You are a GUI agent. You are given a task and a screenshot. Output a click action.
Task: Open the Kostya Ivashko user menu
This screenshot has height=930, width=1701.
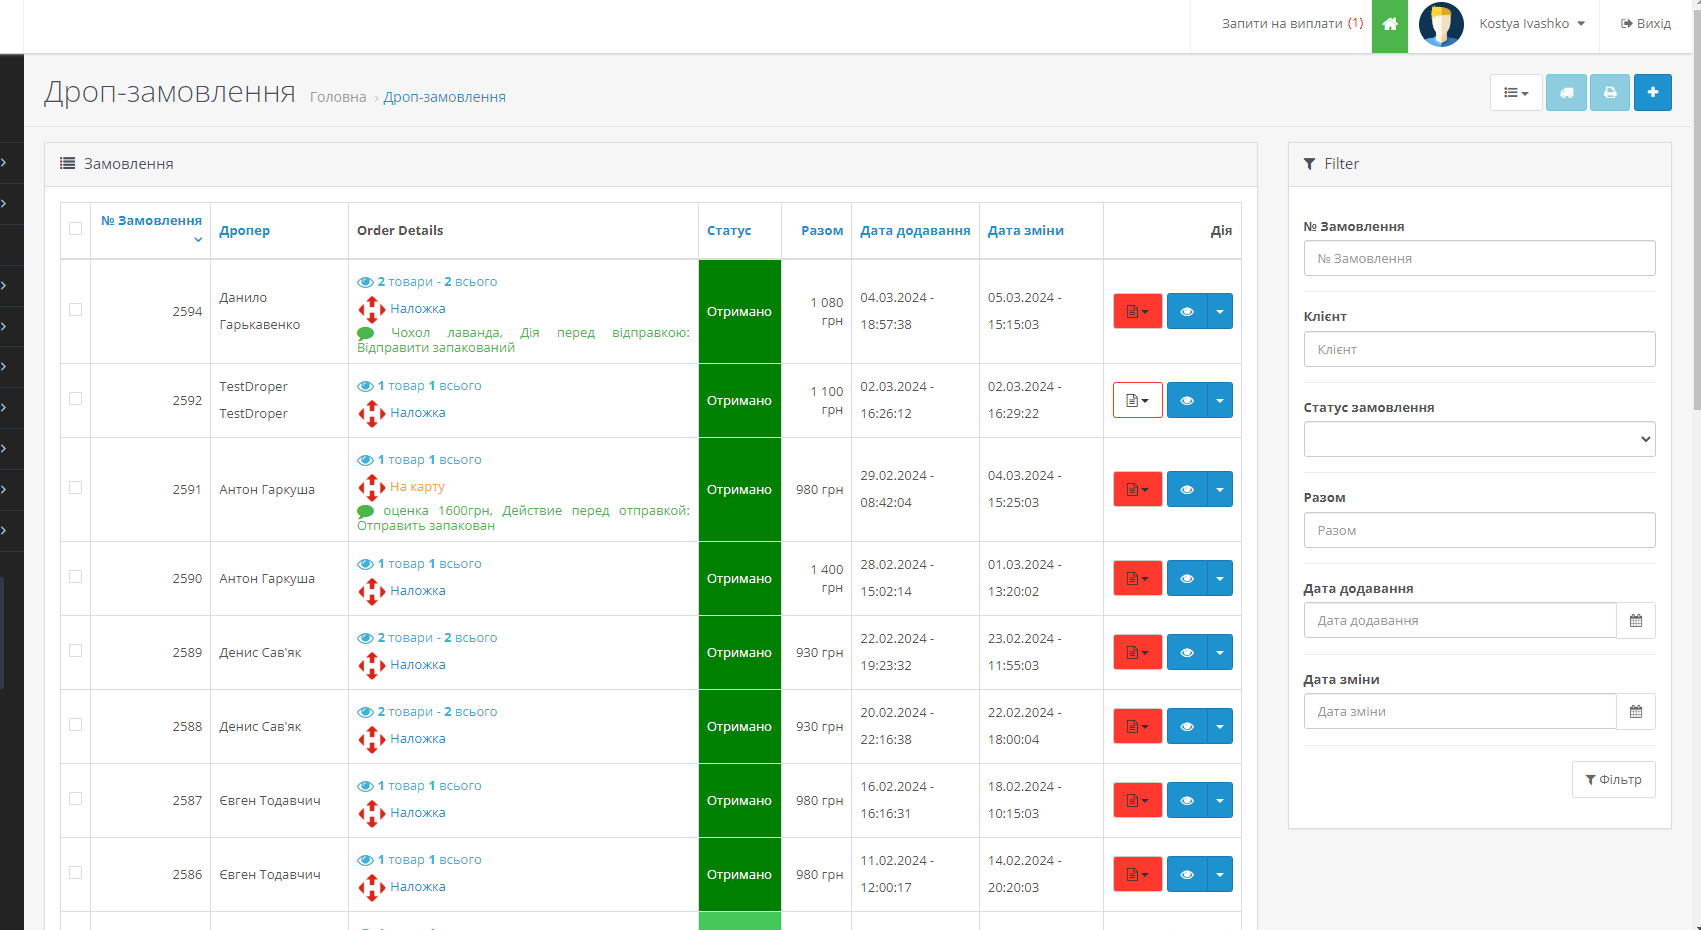(1531, 24)
